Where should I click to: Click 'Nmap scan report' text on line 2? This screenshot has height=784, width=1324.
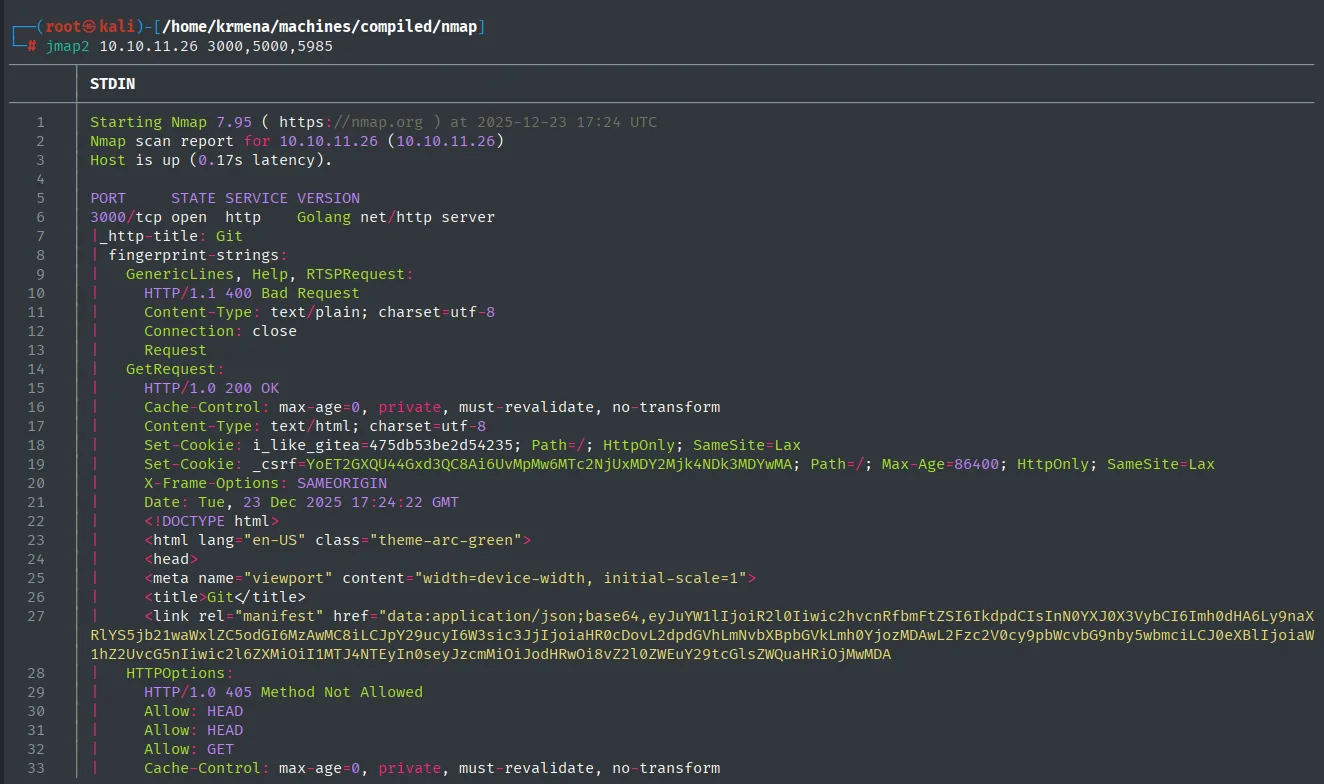[162, 141]
